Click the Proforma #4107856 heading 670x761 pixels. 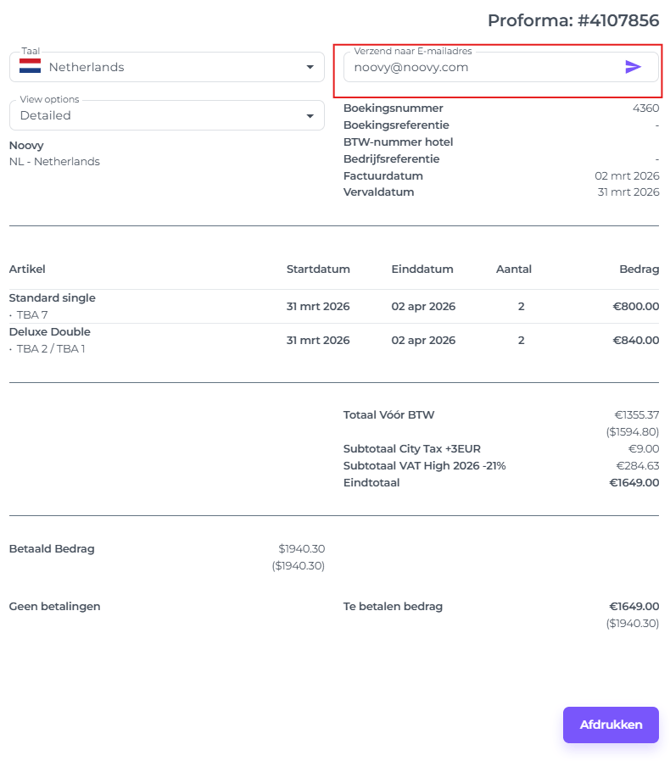pos(573,20)
